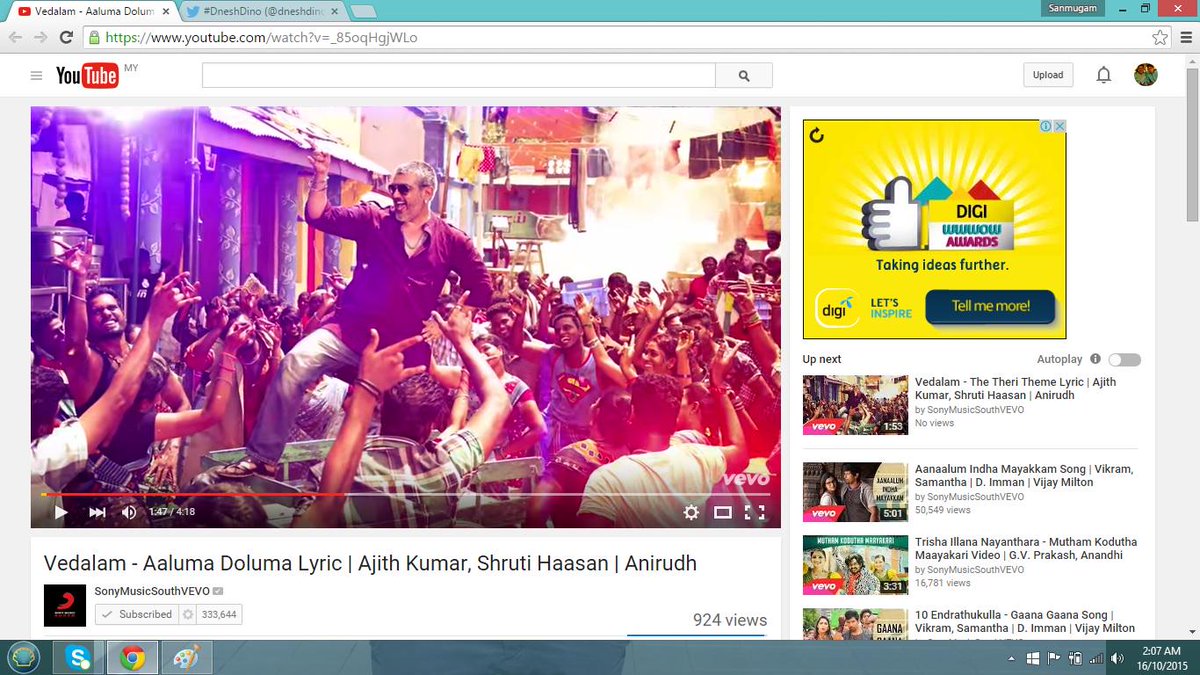Enter full screen mode

[755, 512]
